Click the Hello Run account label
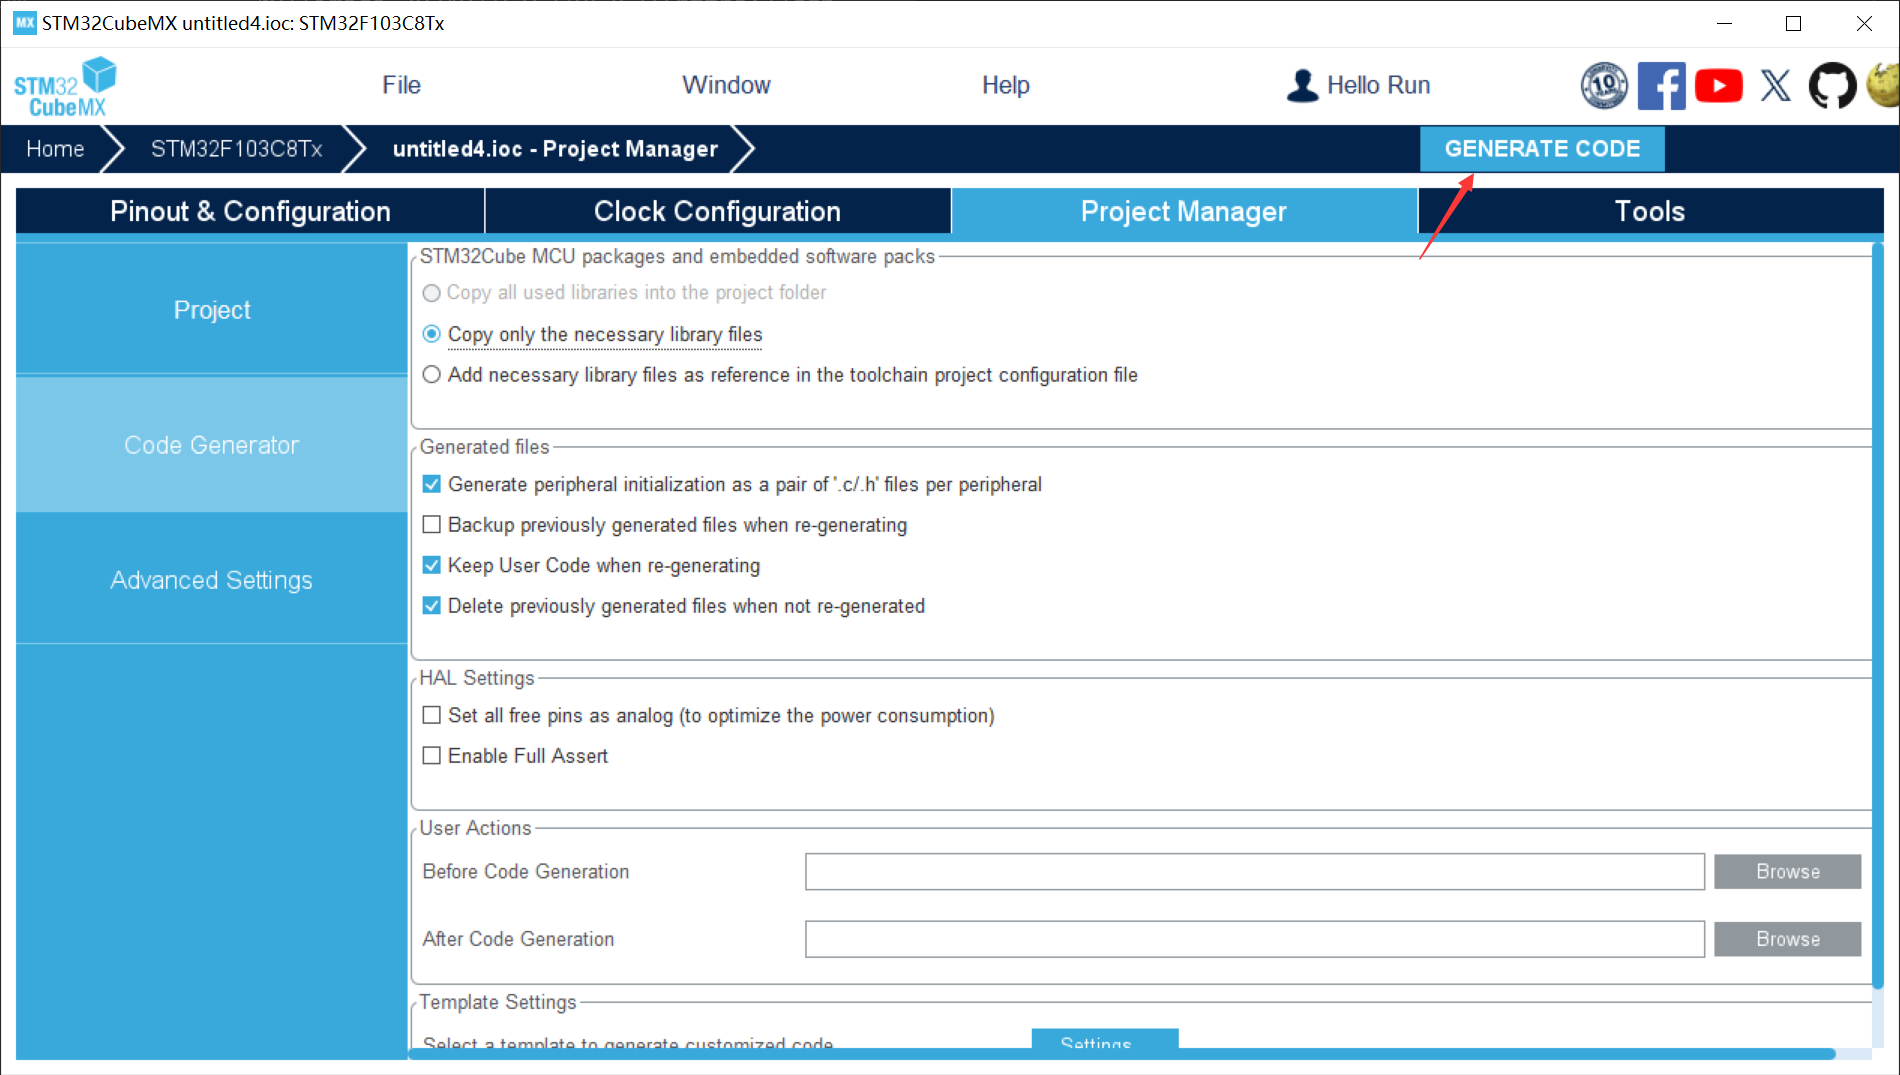Screen dimensions: 1900x1075 point(1378,85)
